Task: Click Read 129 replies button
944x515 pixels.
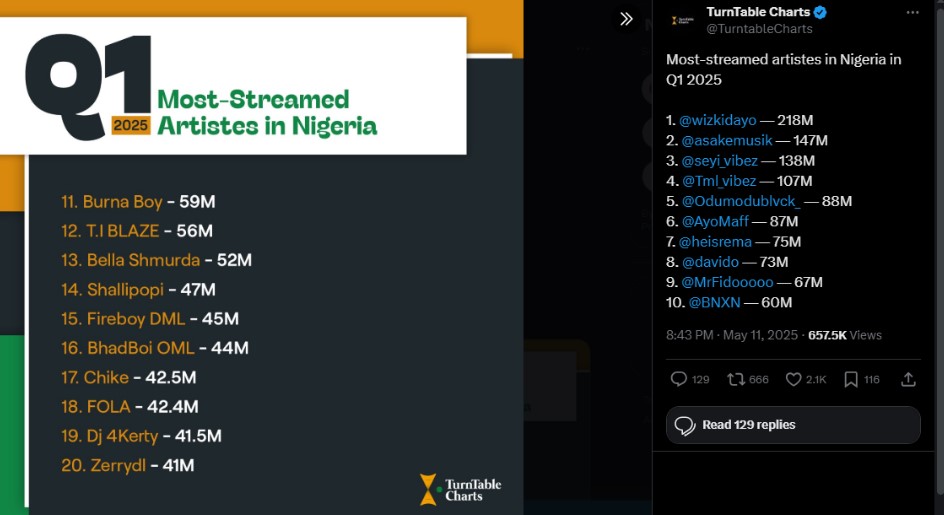Action: (x=793, y=425)
